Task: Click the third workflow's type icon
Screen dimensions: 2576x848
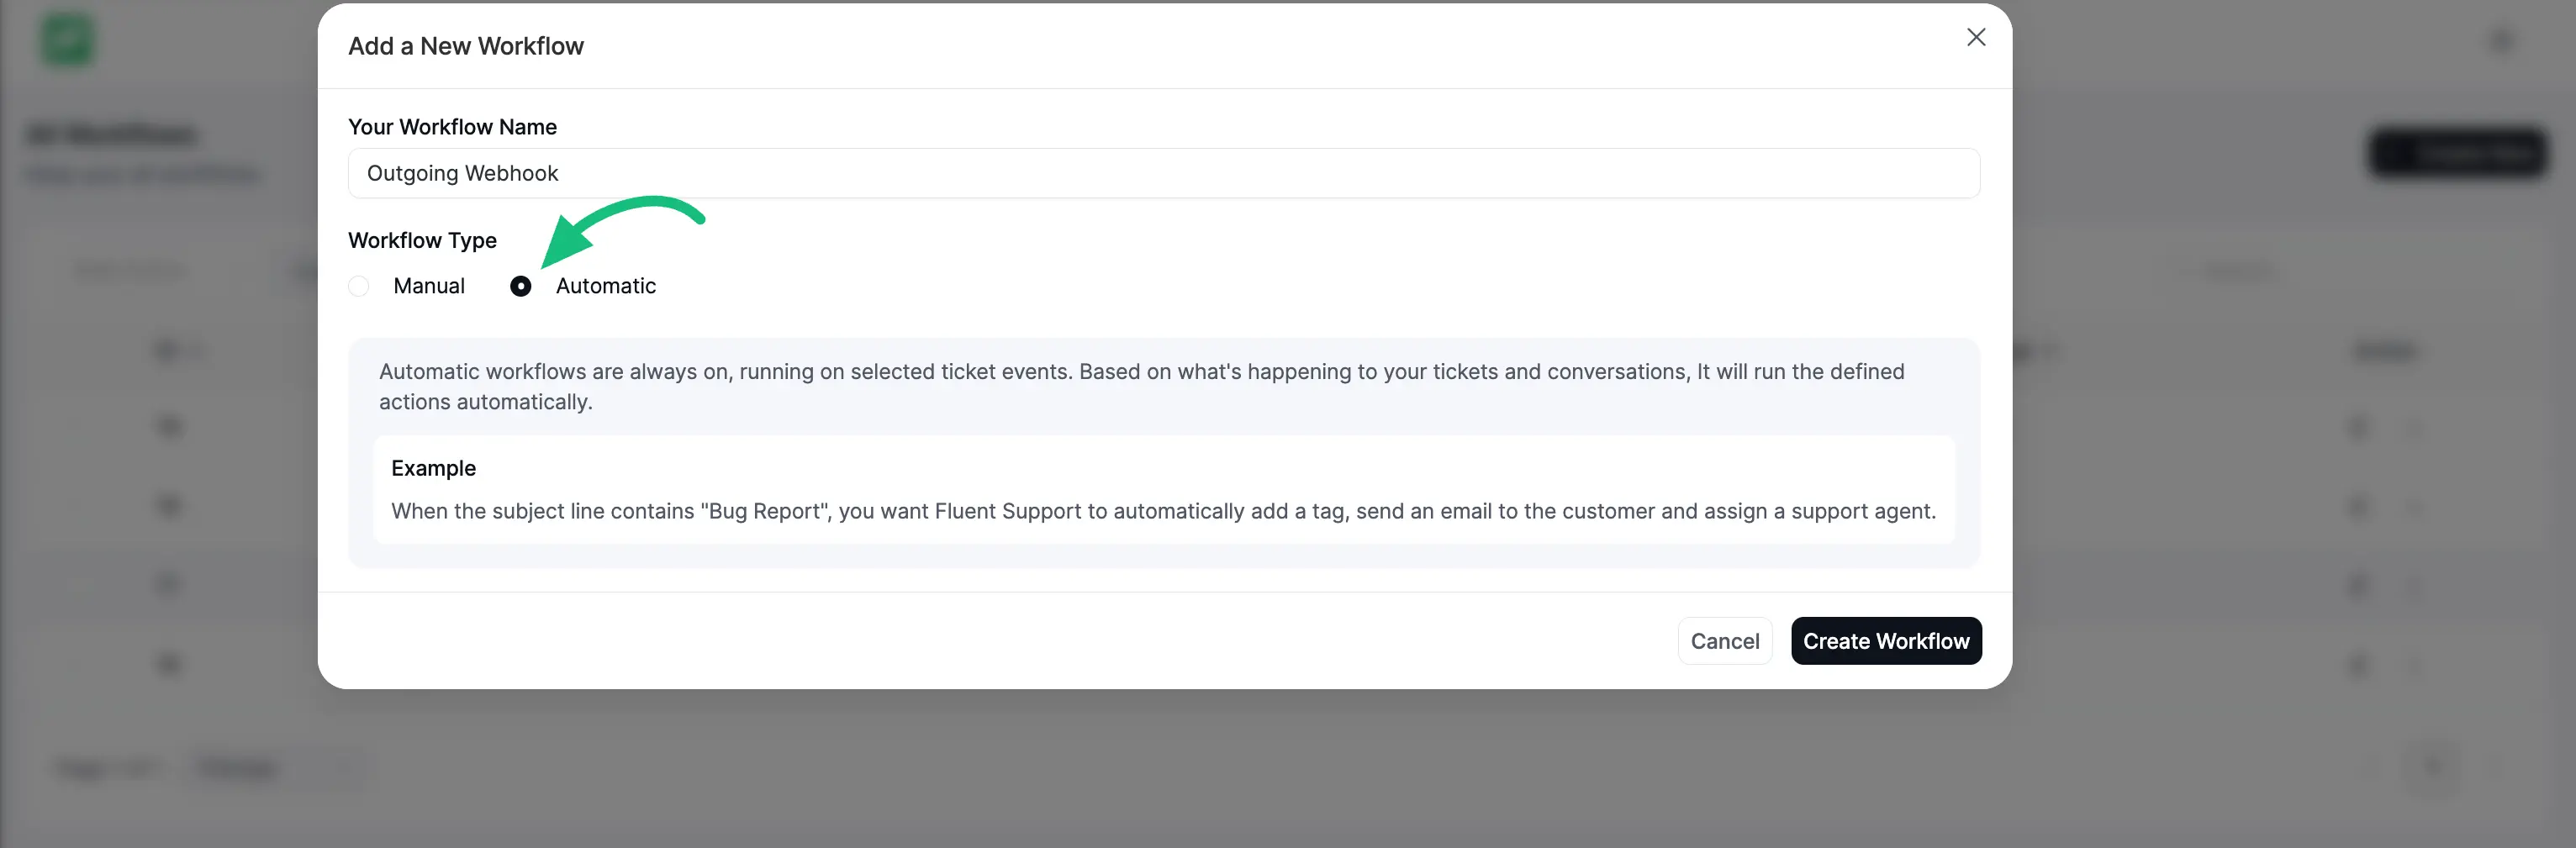Action: [x=169, y=504]
